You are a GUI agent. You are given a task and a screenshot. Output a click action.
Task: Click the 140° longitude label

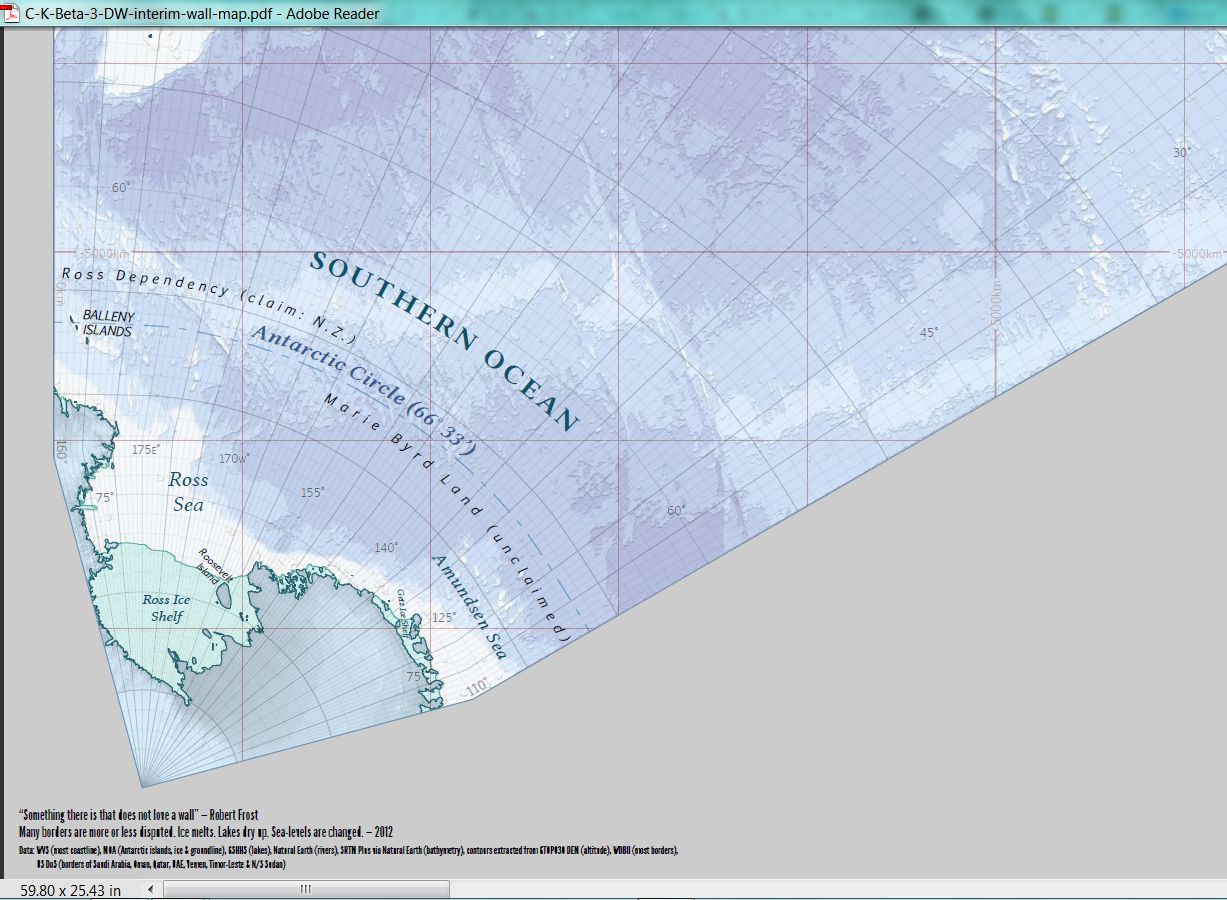pos(386,547)
